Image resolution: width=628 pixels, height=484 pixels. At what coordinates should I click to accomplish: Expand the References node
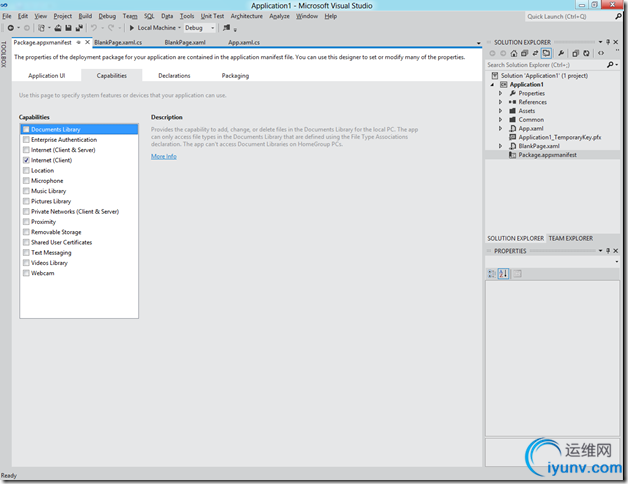click(x=500, y=102)
